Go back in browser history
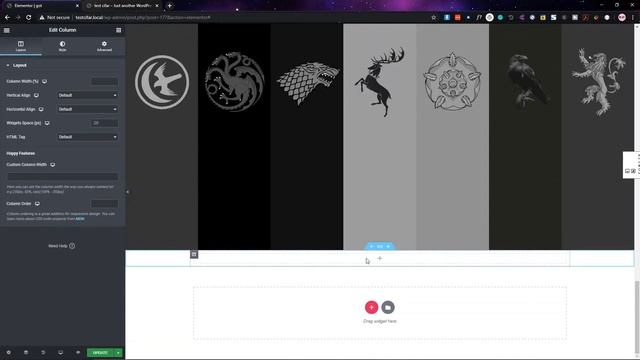Viewport: 640px width, 360px height. pyautogui.click(x=7, y=18)
